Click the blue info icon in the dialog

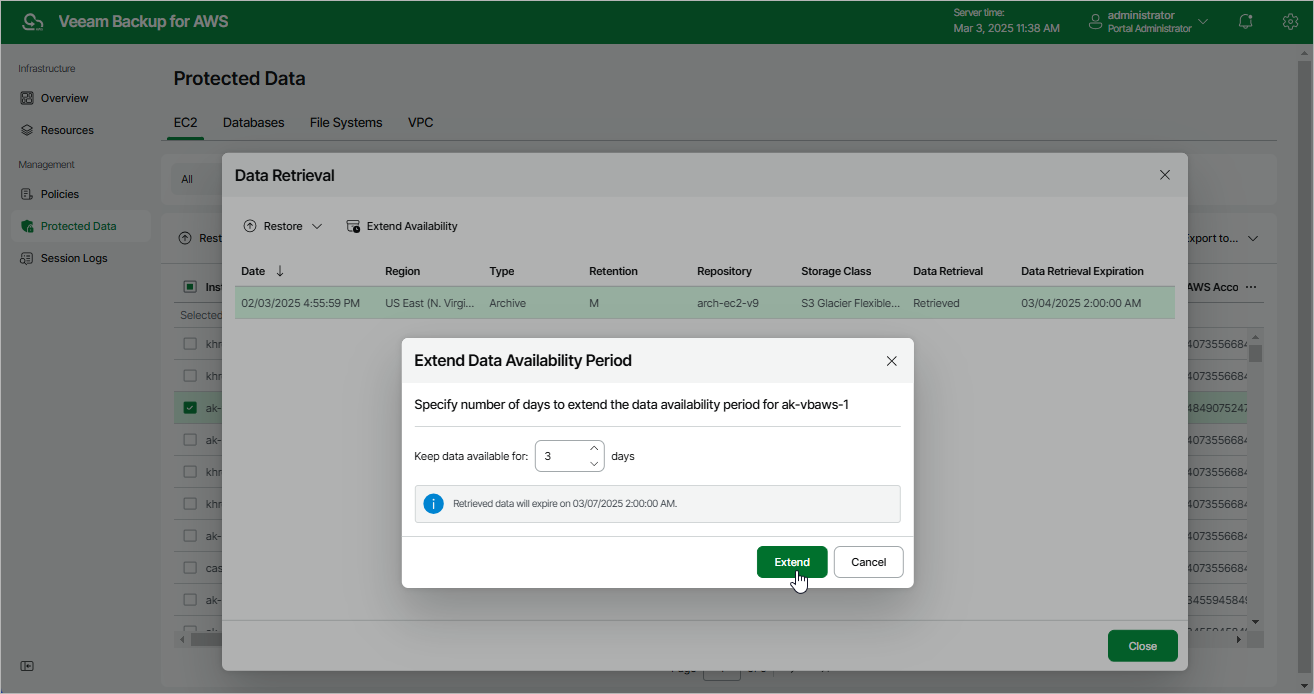pos(433,504)
